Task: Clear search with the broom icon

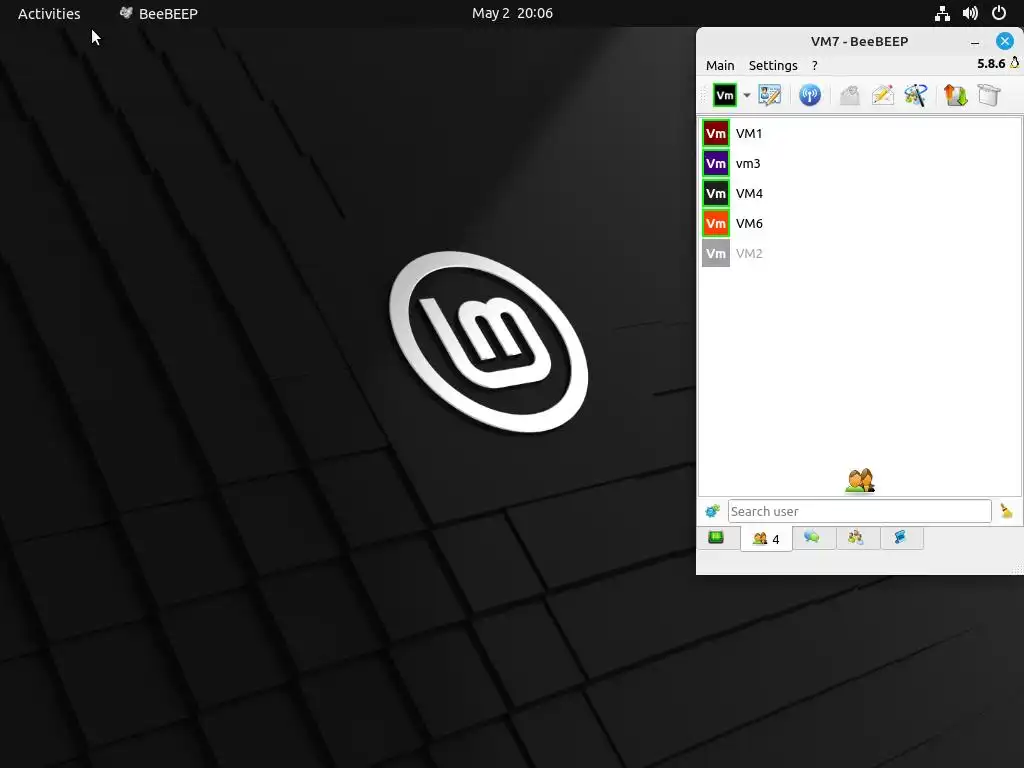Action: [1006, 511]
